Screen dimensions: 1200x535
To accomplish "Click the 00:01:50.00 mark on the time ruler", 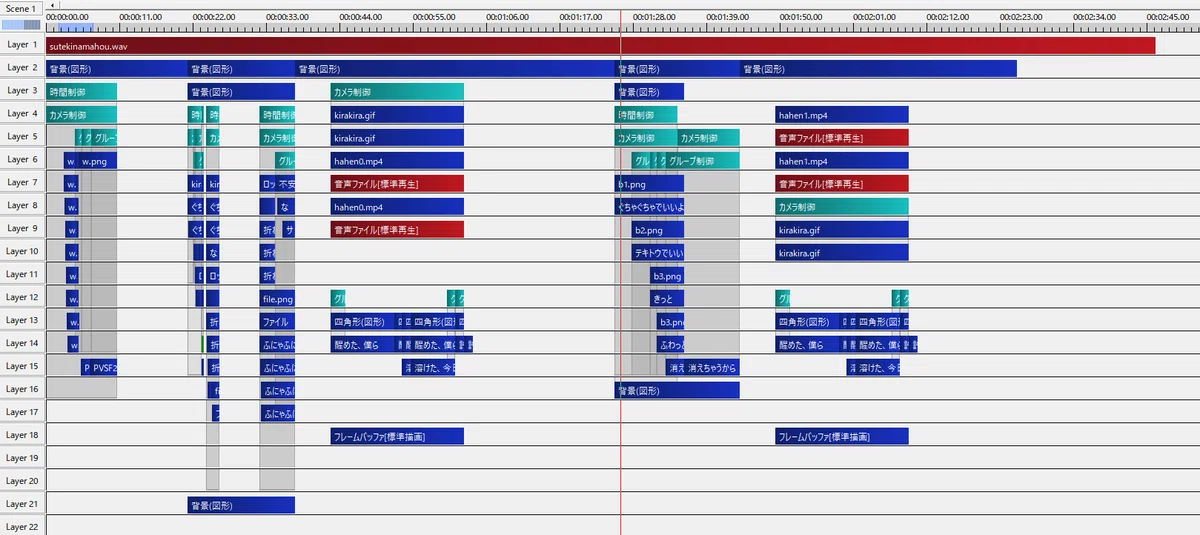I will point(801,17).
